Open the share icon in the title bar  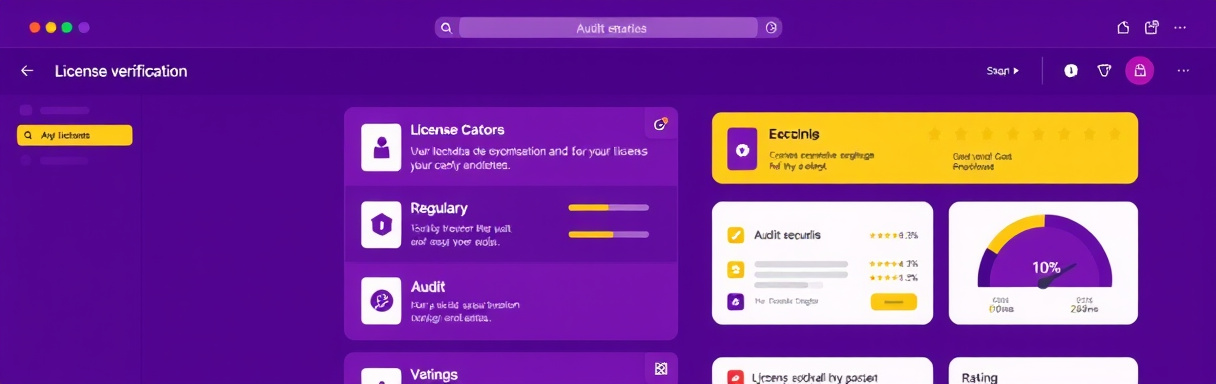tap(1123, 28)
